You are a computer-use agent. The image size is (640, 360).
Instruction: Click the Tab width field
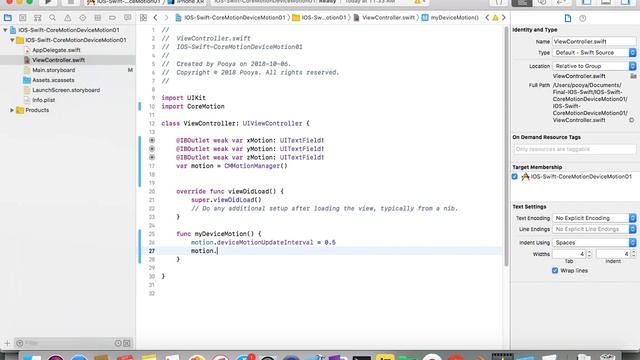(569, 254)
